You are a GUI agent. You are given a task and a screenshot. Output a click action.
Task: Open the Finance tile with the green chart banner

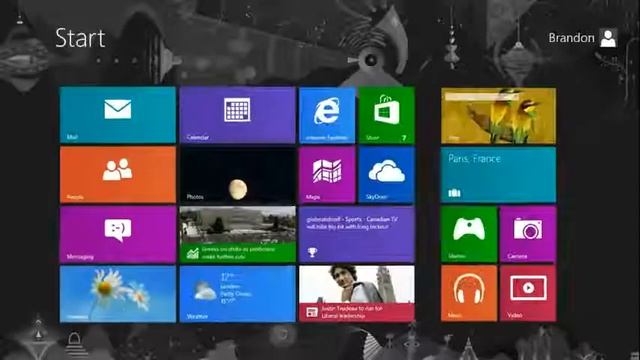(x=238, y=234)
